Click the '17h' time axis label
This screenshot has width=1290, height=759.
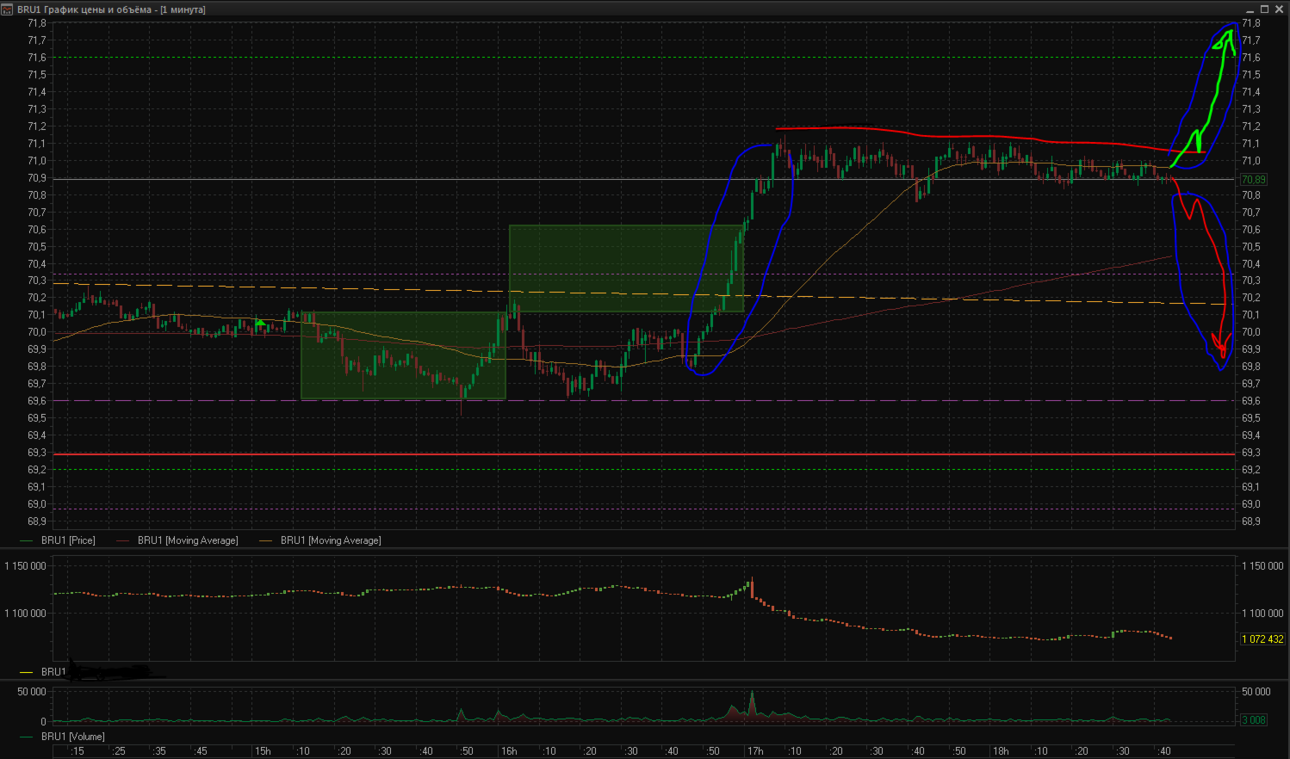[x=756, y=751]
